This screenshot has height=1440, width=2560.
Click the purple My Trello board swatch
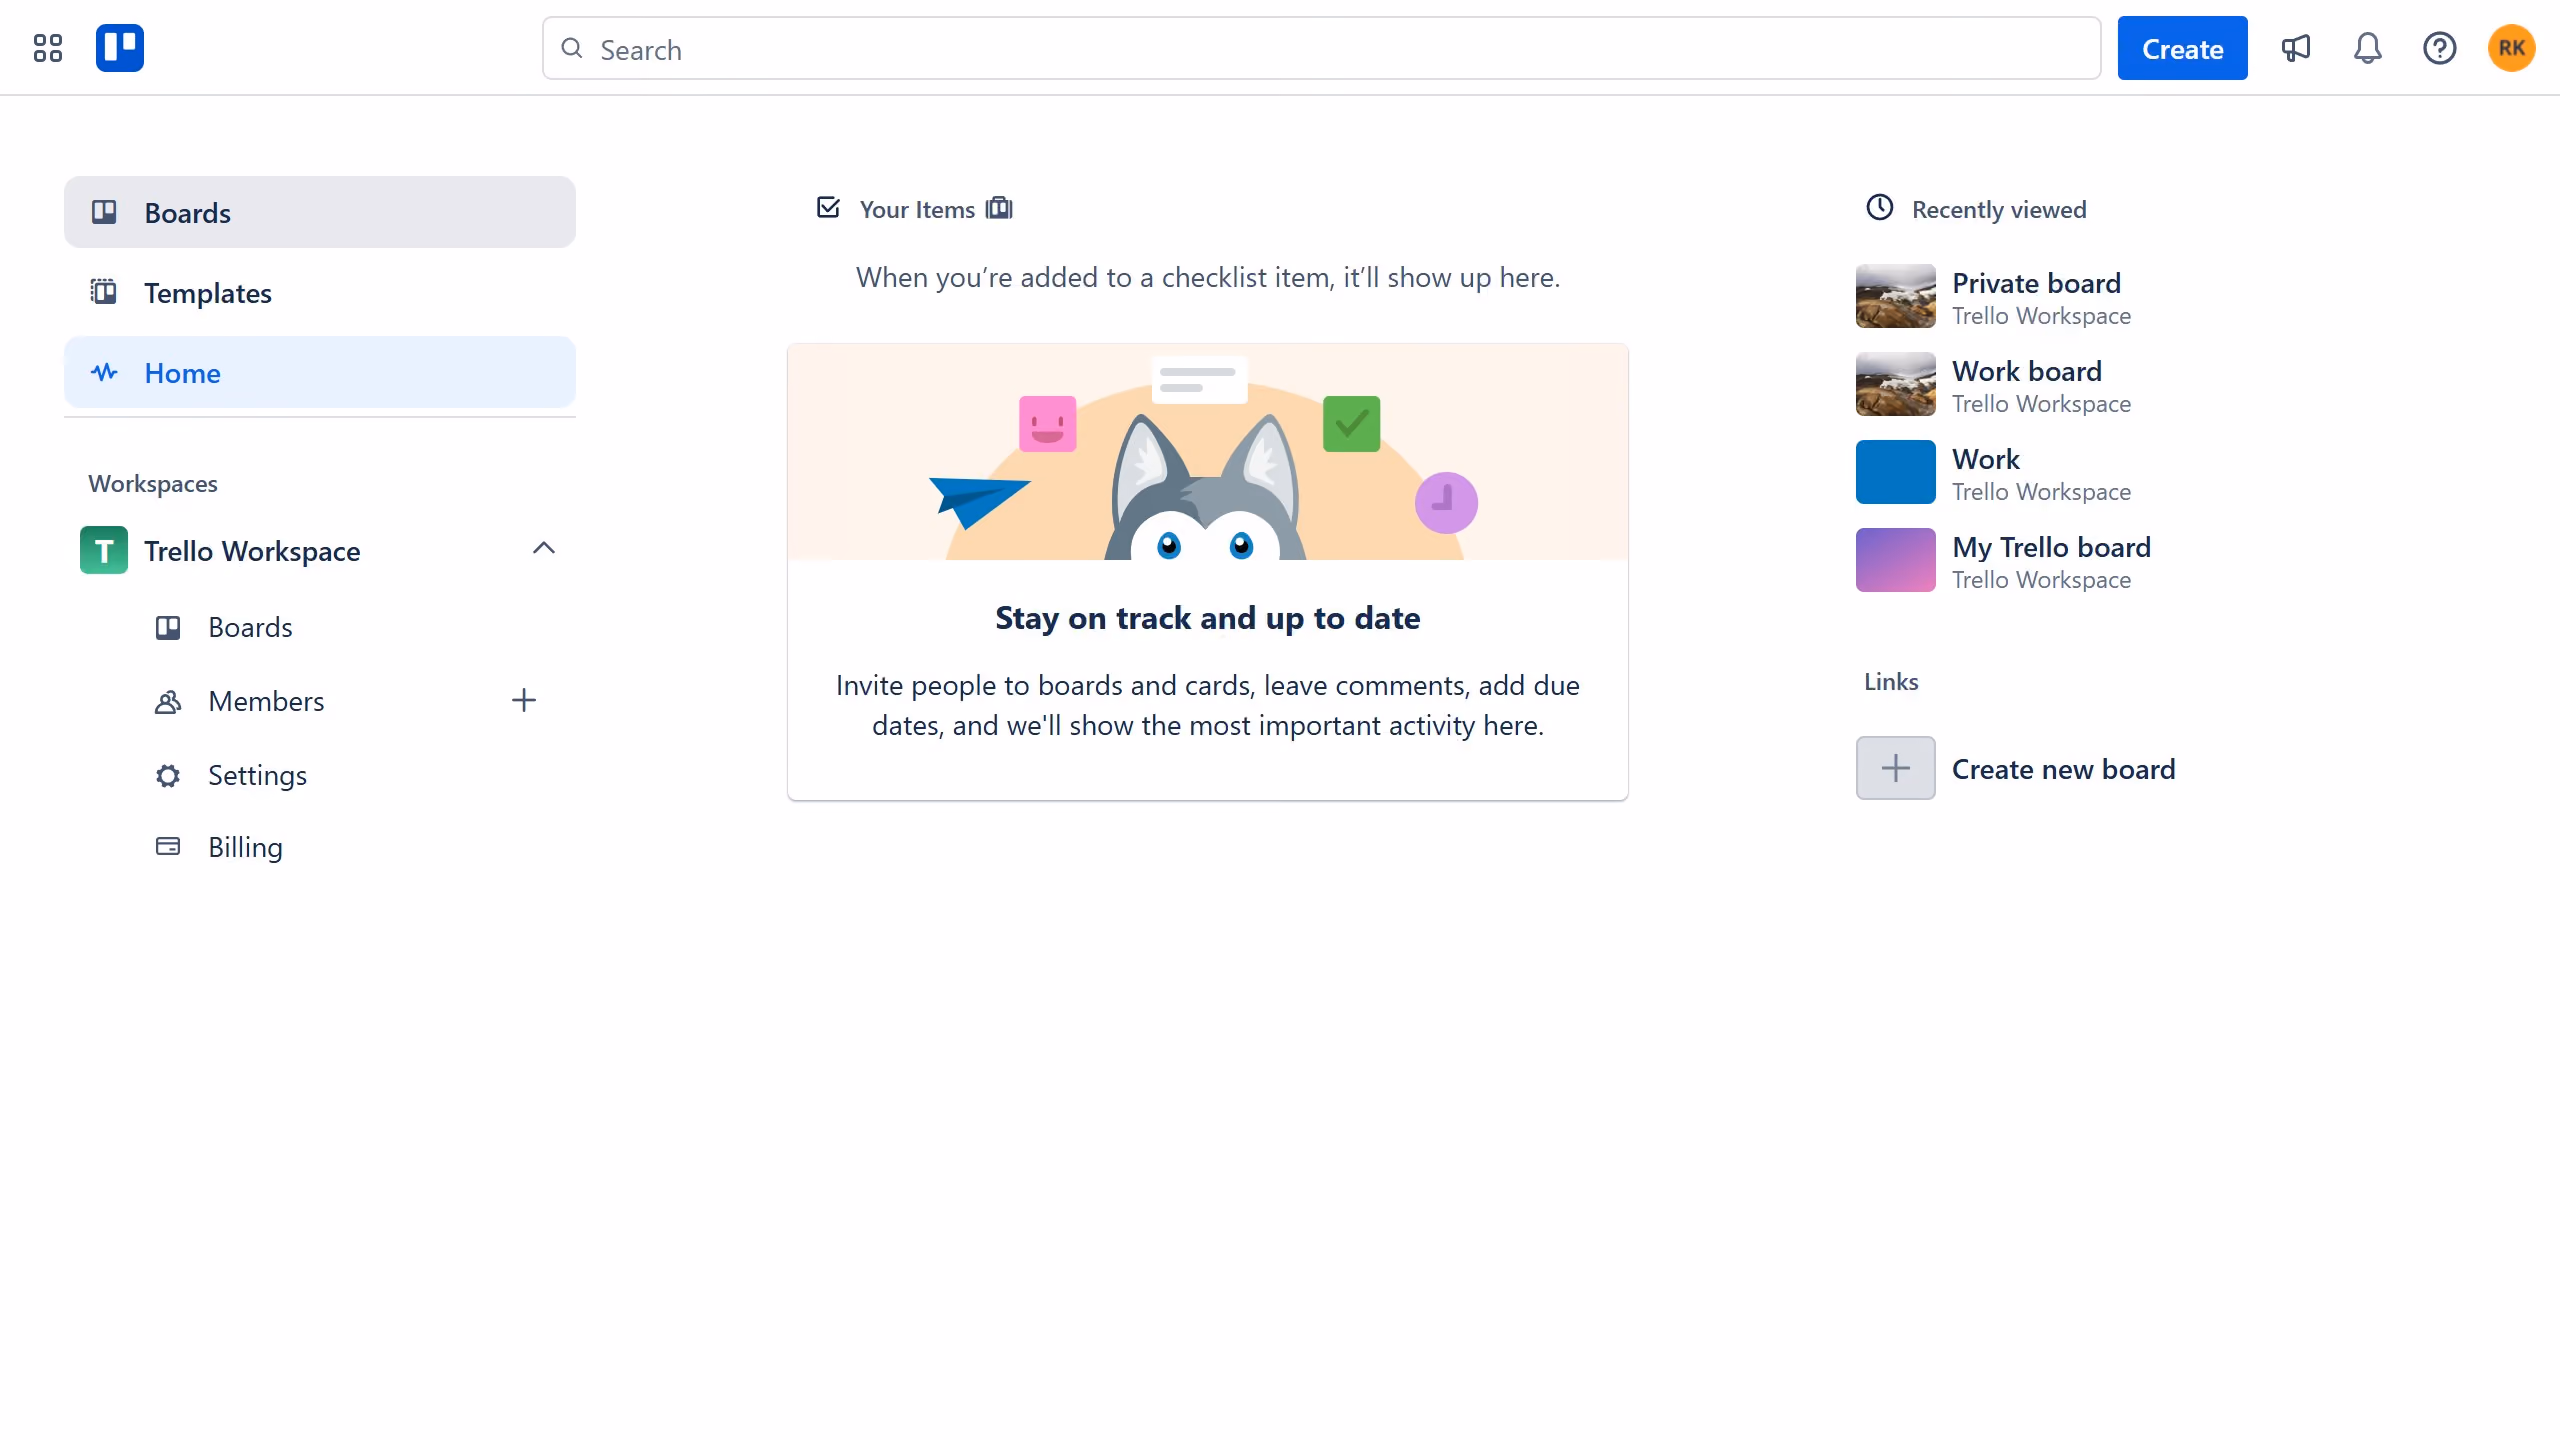[1896, 560]
